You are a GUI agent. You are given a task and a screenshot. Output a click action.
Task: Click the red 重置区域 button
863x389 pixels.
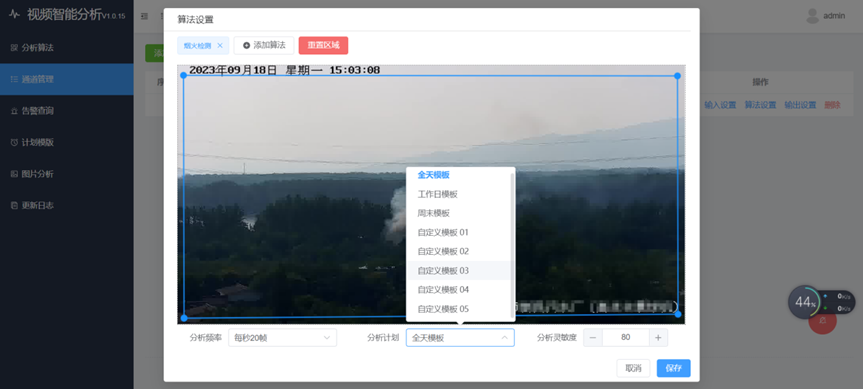pyautogui.click(x=324, y=46)
